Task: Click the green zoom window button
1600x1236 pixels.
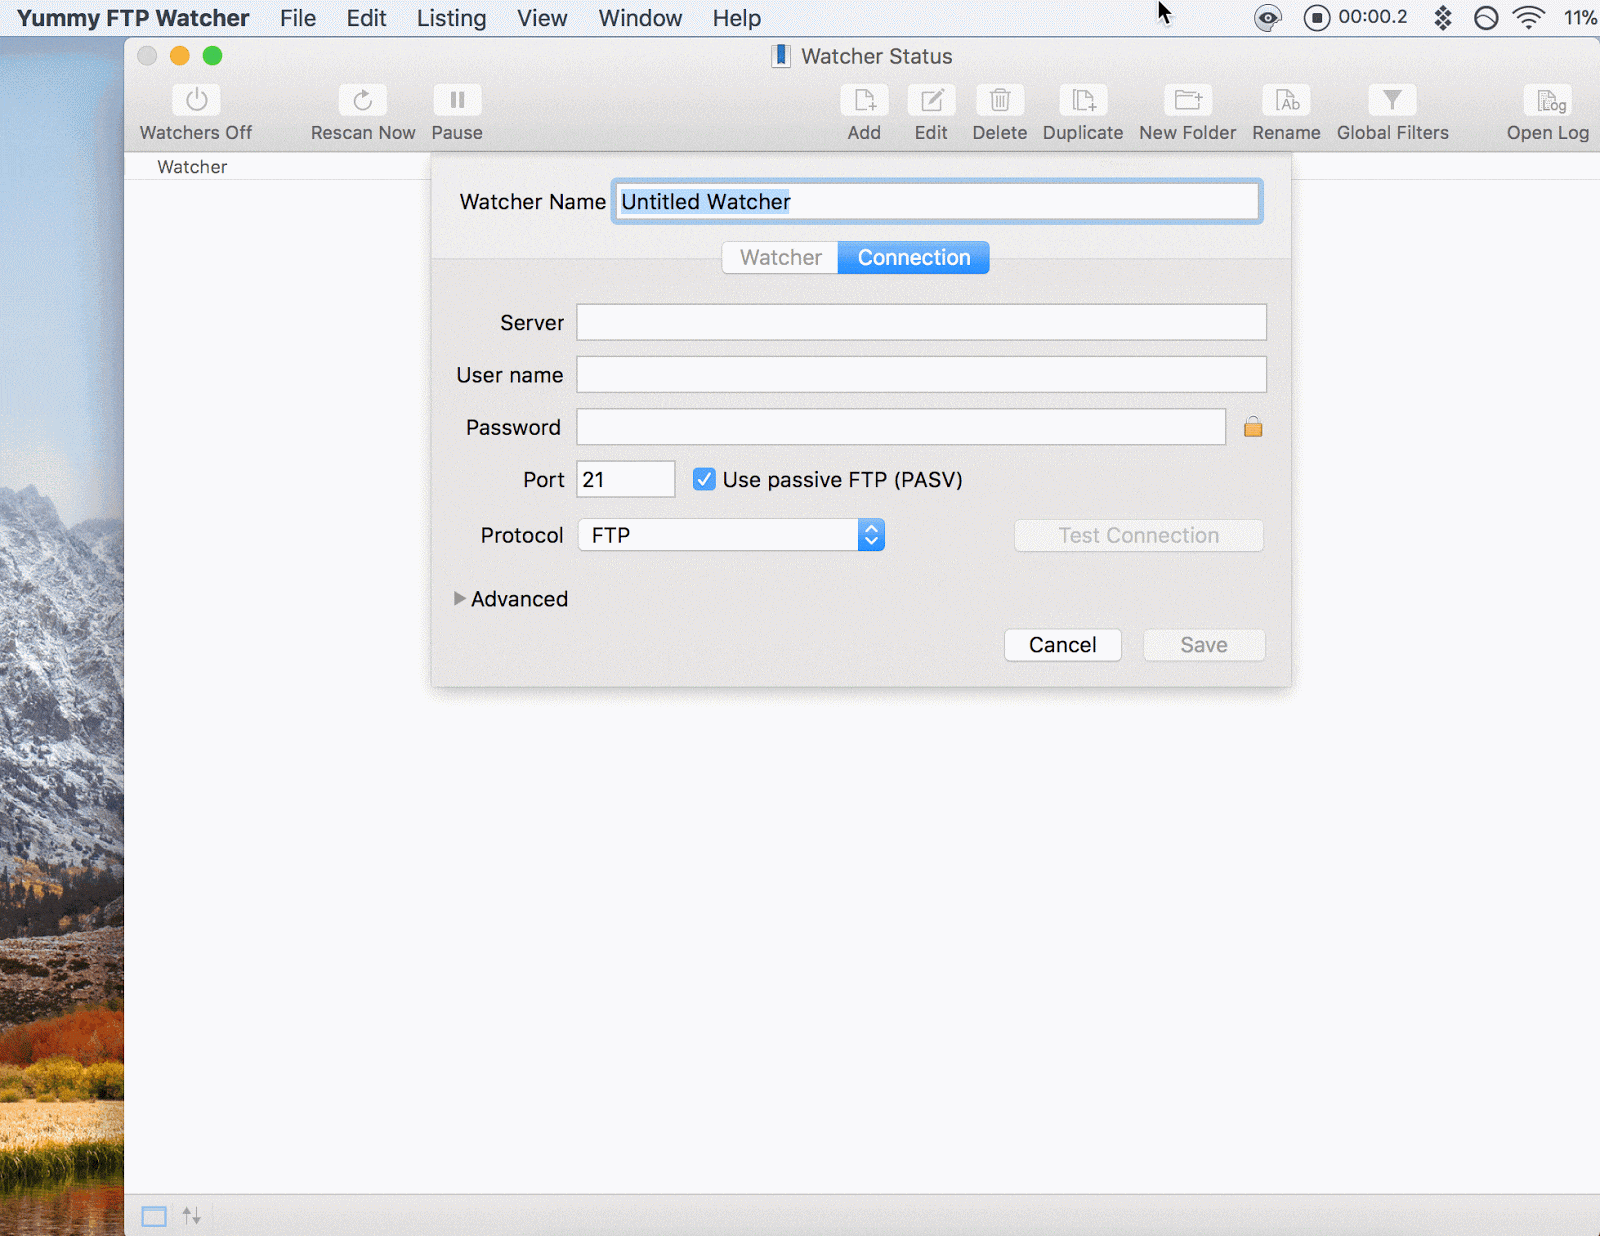Action: pyautogui.click(x=212, y=56)
